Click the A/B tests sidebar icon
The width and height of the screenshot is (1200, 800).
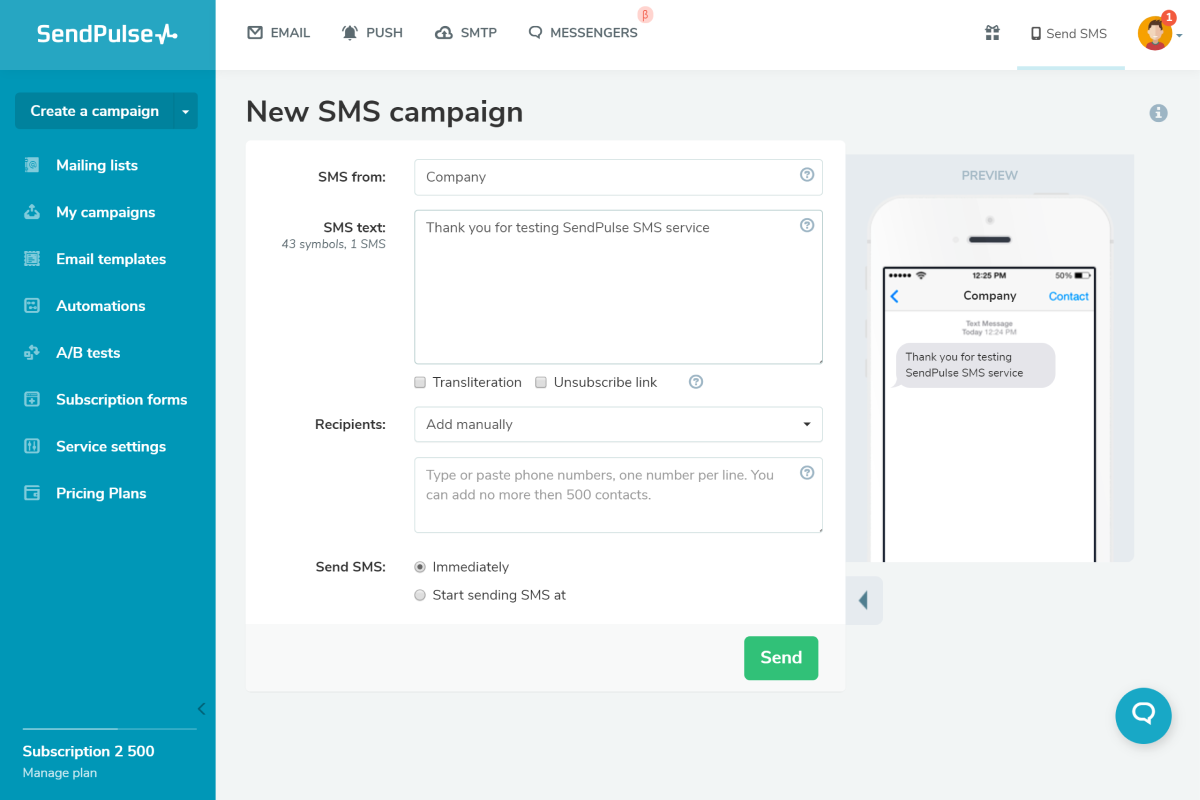pyautogui.click(x=32, y=353)
